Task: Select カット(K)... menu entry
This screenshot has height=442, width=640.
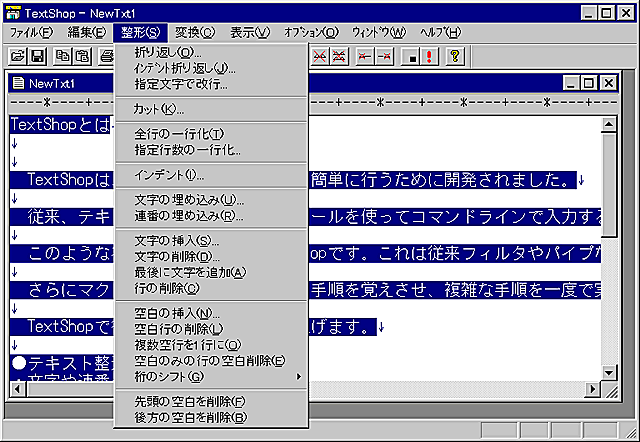Action: pos(211,109)
